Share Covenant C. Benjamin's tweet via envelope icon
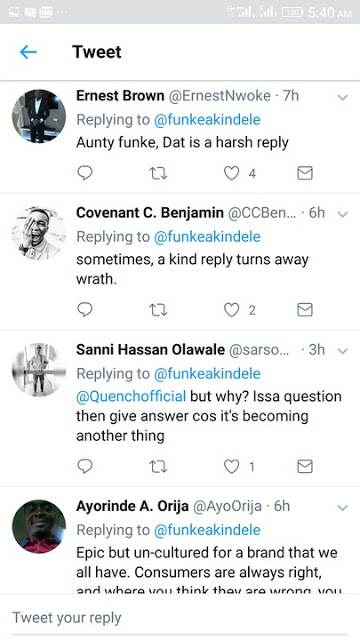This screenshot has width=360, height=640. click(304, 310)
